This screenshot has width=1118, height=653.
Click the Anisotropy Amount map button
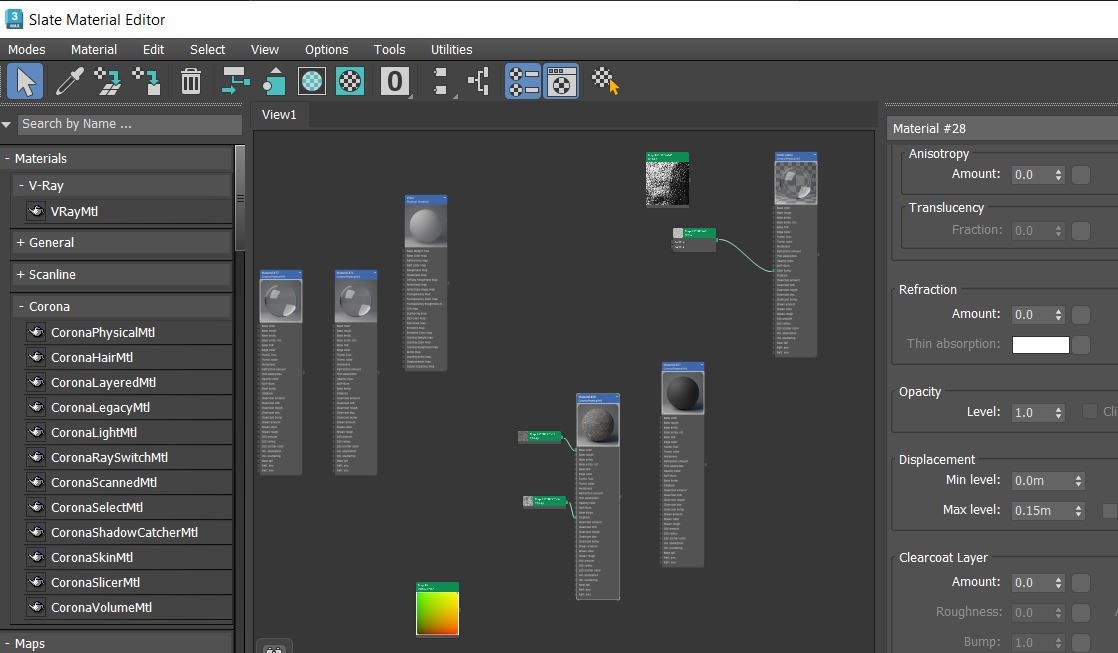(1081, 175)
